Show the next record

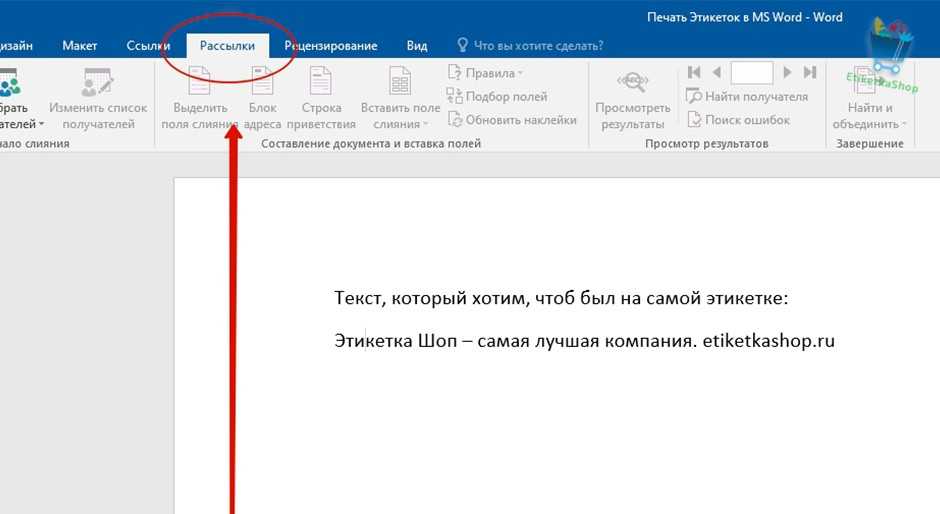pyautogui.click(x=788, y=72)
